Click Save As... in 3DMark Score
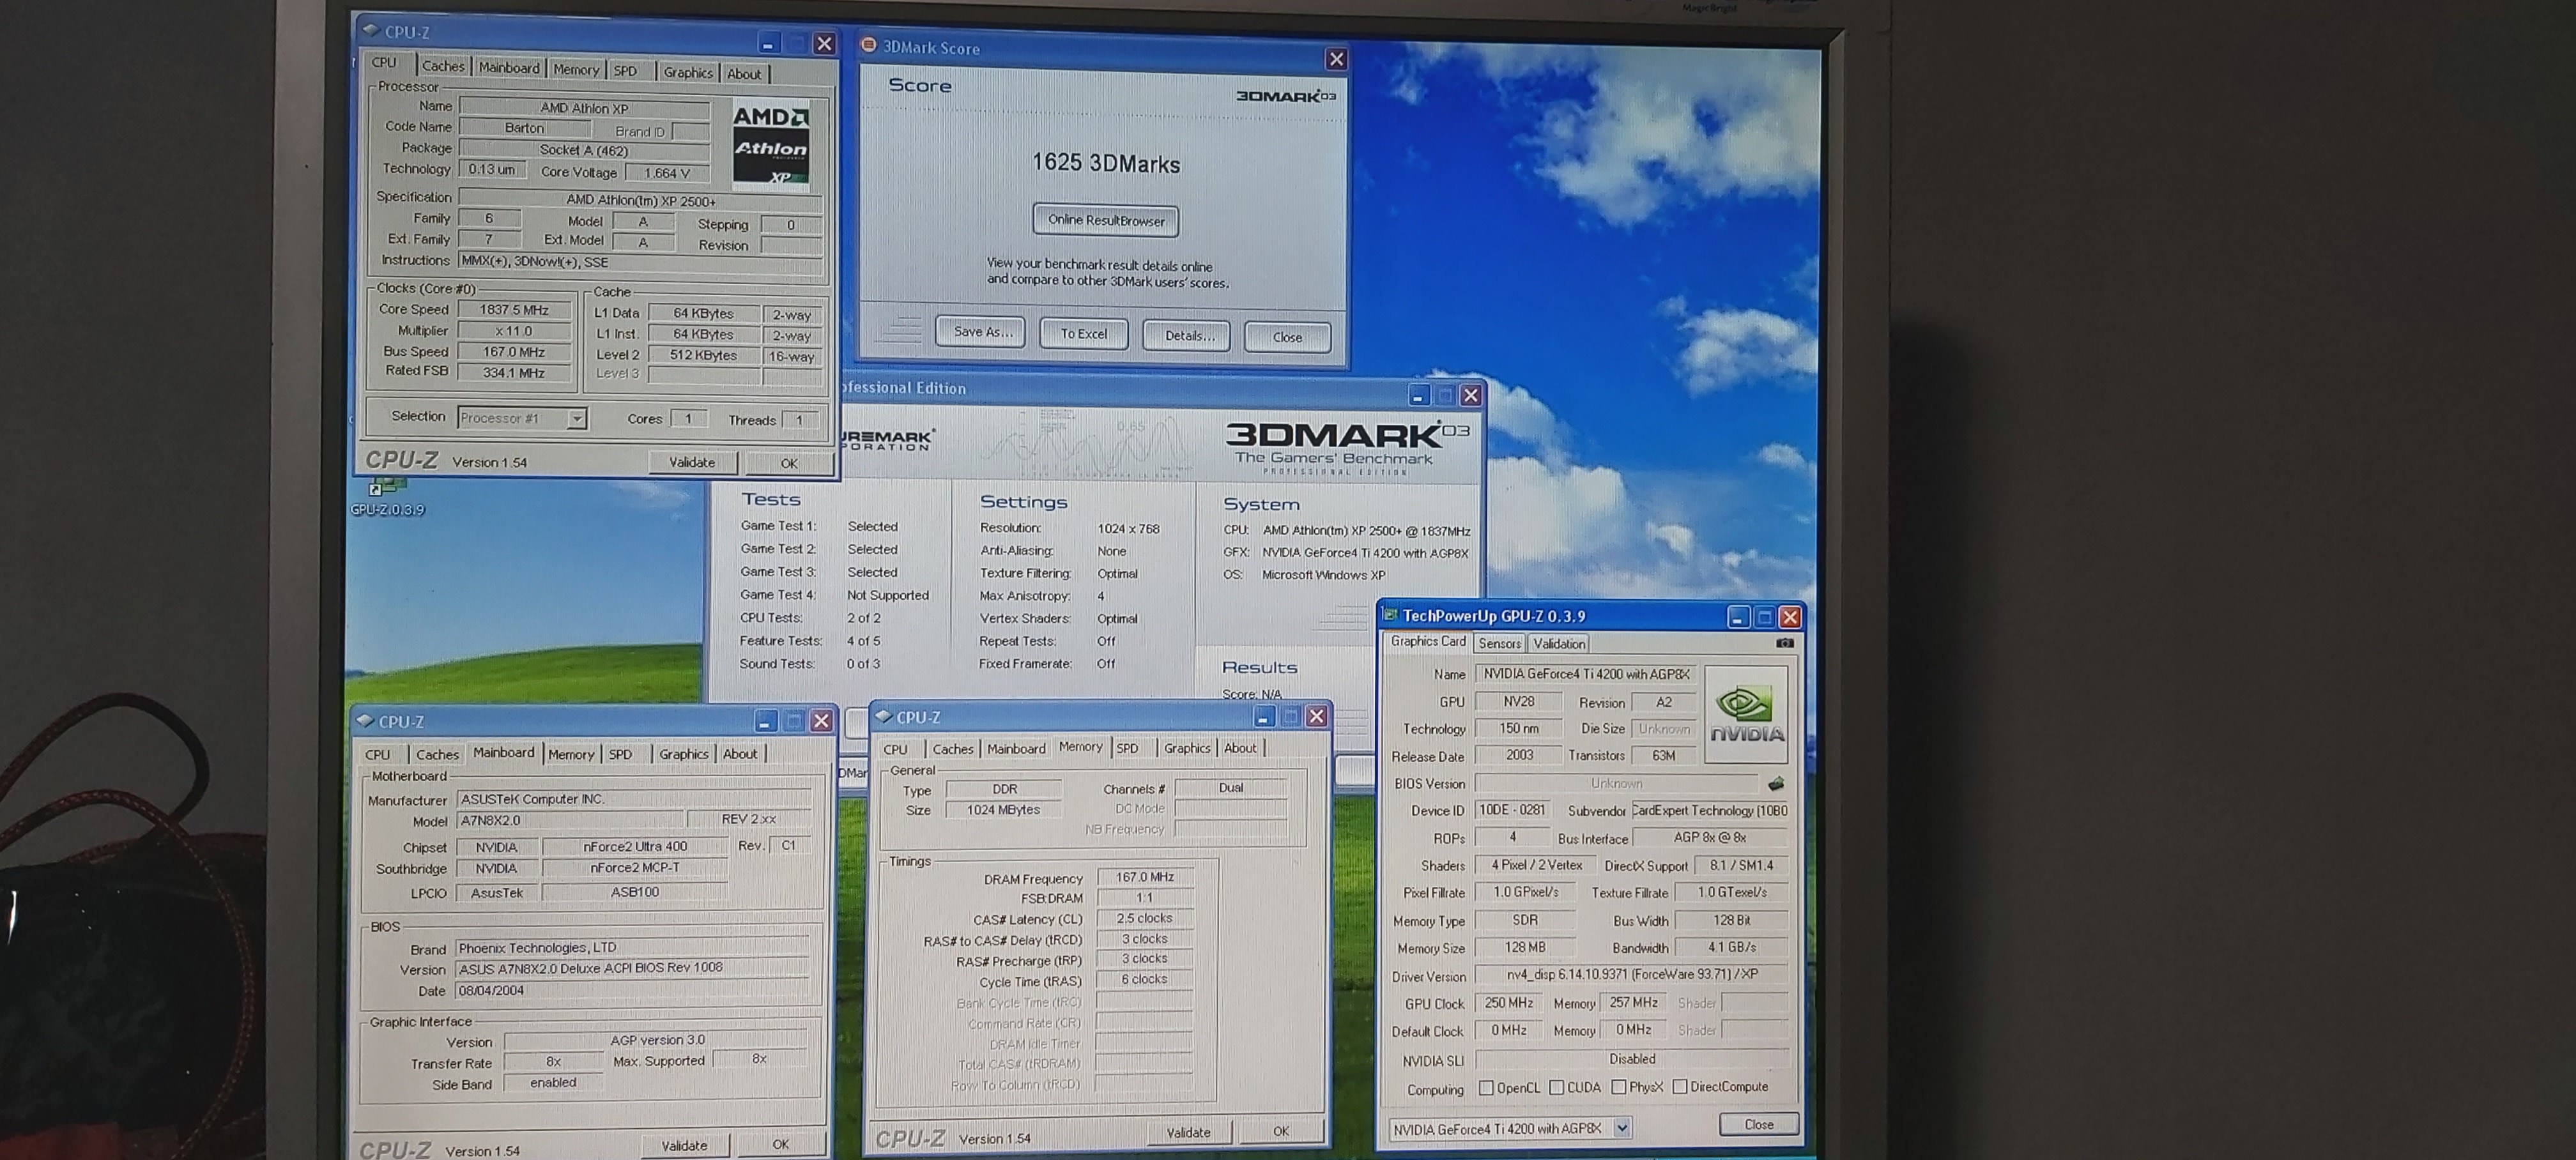This screenshot has width=2576, height=1160. [x=981, y=332]
